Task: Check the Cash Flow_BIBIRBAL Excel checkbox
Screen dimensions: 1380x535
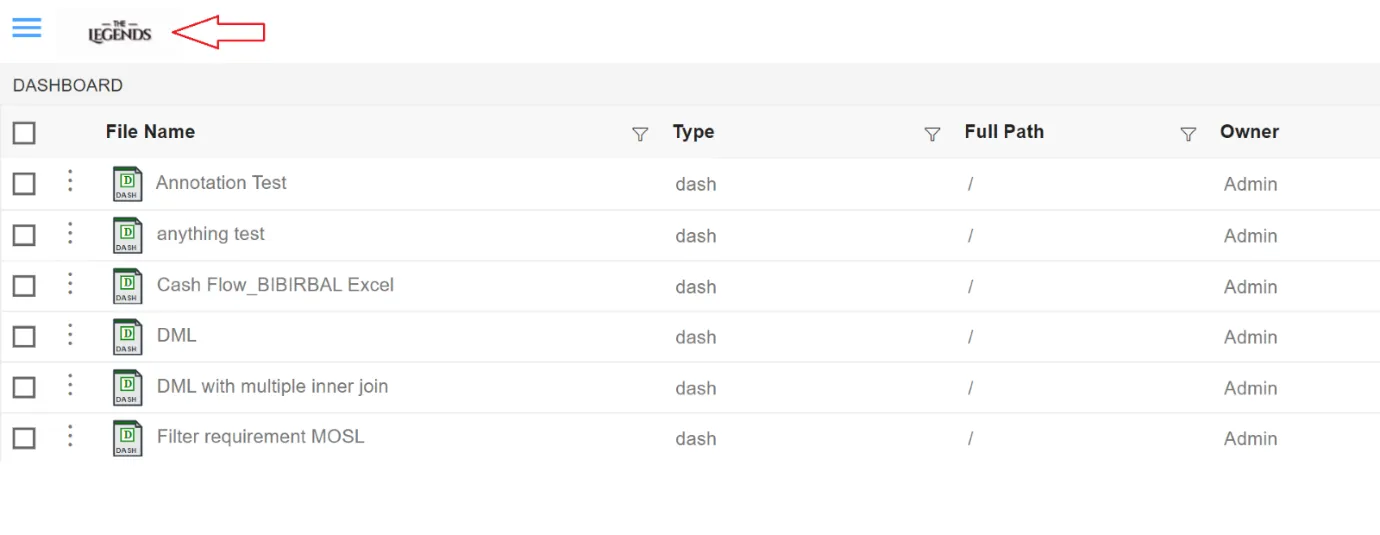Action: tap(24, 286)
